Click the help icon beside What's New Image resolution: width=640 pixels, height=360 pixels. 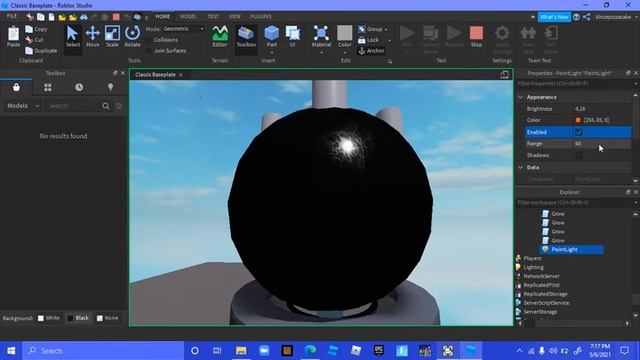pyautogui.click(x=576, y=17)
